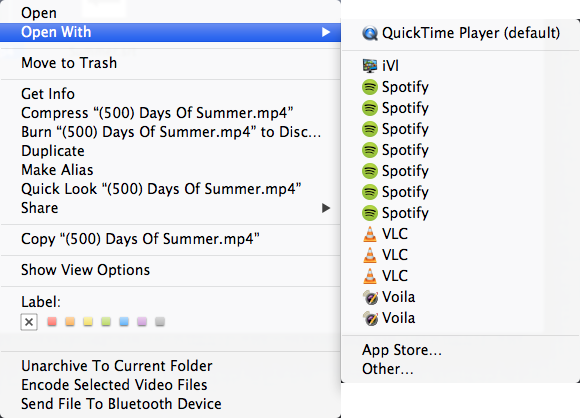
Task: Expand the Share submenu arrow
Action: [x=326, y=208]
